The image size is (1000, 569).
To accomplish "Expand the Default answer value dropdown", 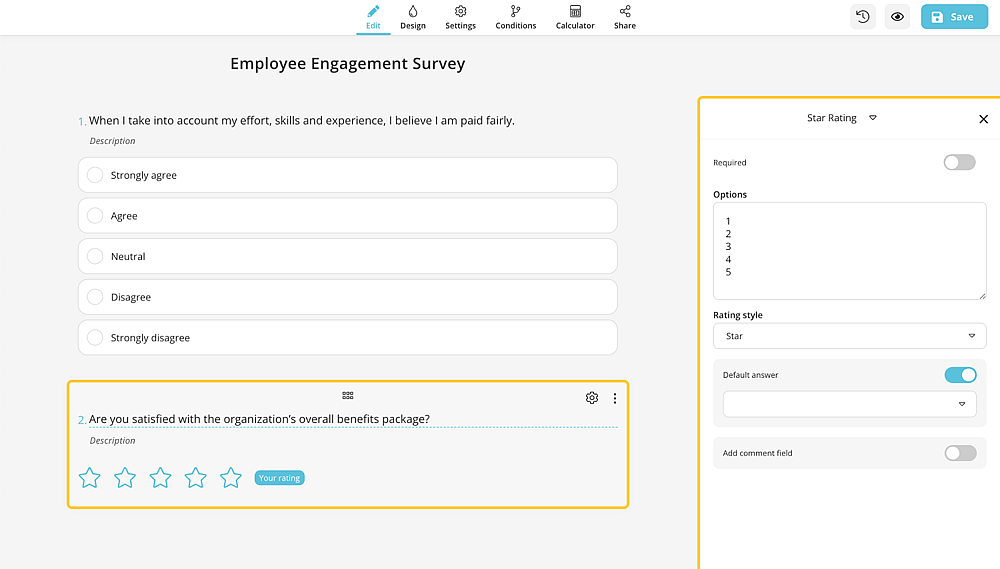I will [849, 404].
